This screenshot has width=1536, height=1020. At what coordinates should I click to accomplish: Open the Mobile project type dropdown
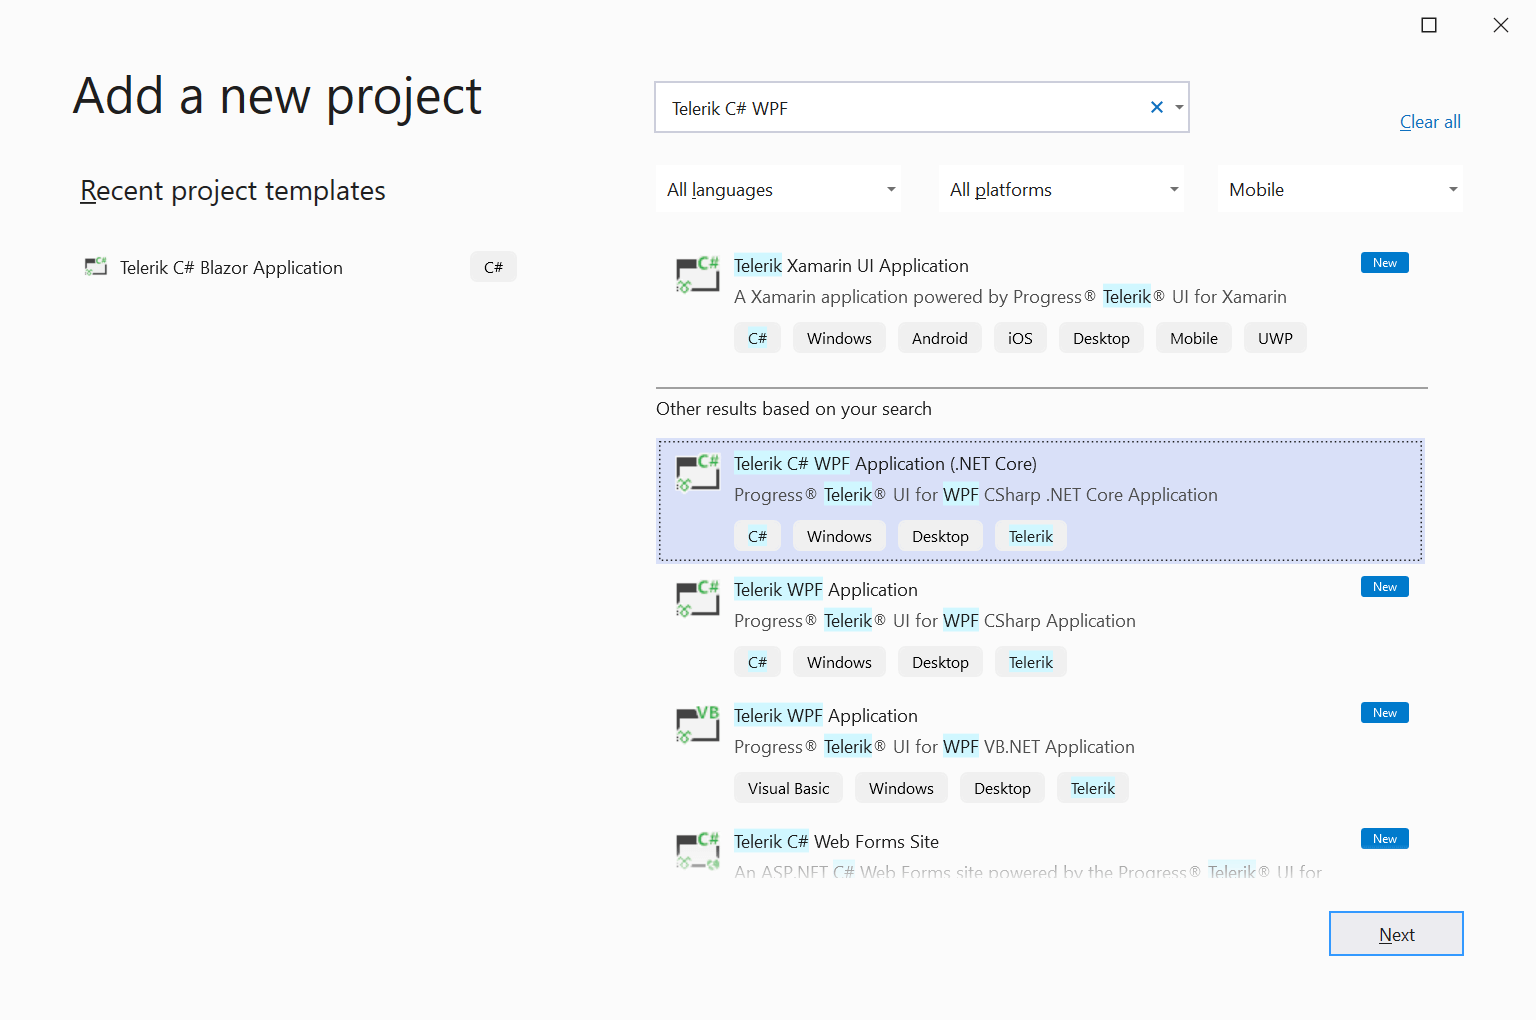pyautogui.click(x=1340, y=189)
